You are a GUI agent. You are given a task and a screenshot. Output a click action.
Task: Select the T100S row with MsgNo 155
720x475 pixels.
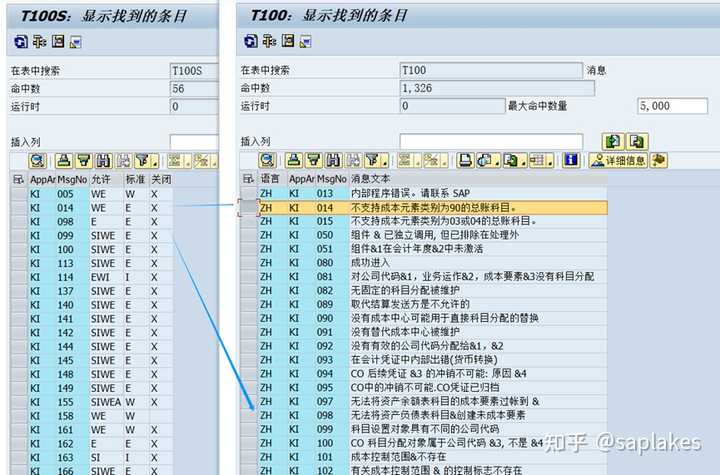point(92,402)
